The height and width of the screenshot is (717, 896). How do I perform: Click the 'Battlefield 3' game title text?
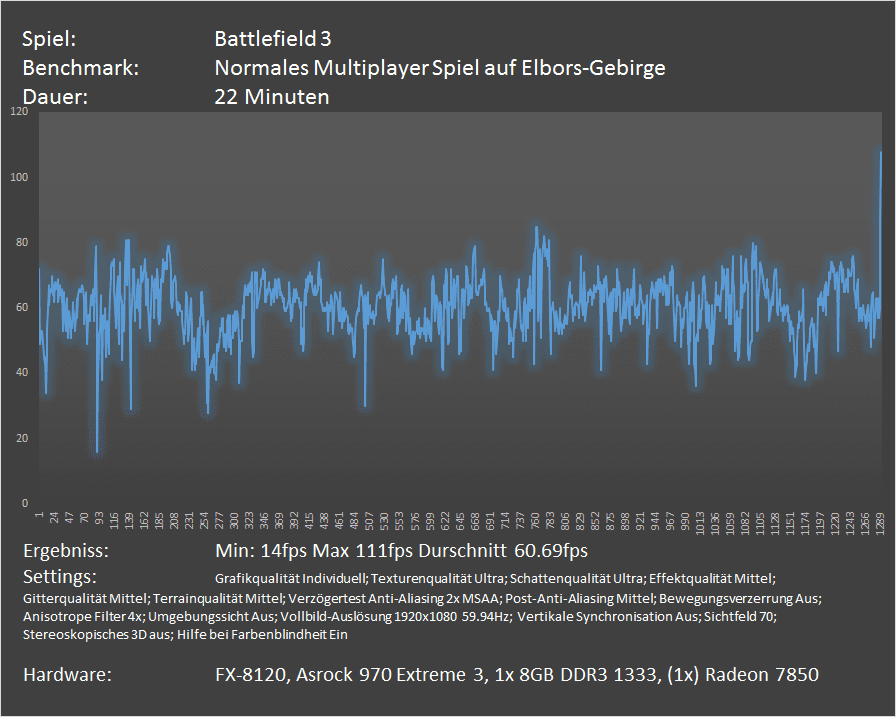[273, 39]
